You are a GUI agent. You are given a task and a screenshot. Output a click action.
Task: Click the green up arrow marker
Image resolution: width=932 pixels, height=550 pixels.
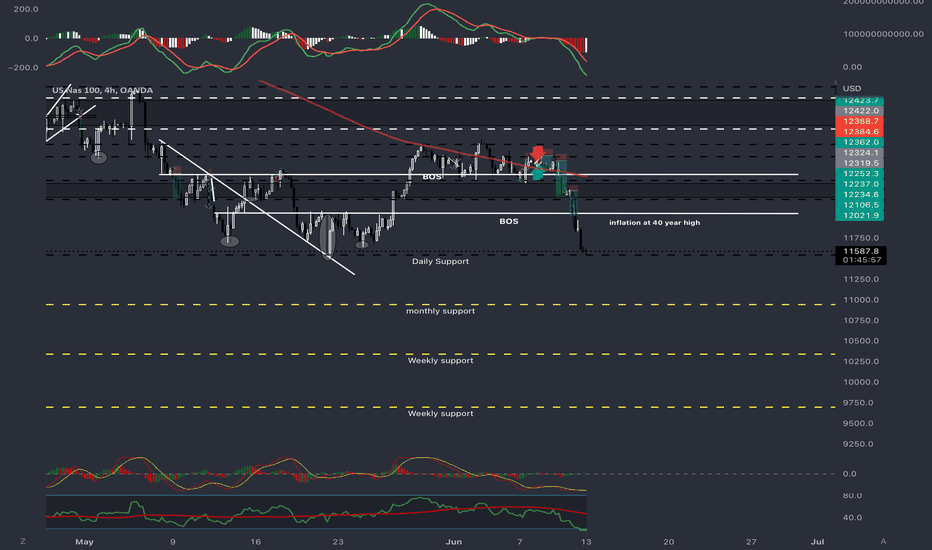coord(538,174)
